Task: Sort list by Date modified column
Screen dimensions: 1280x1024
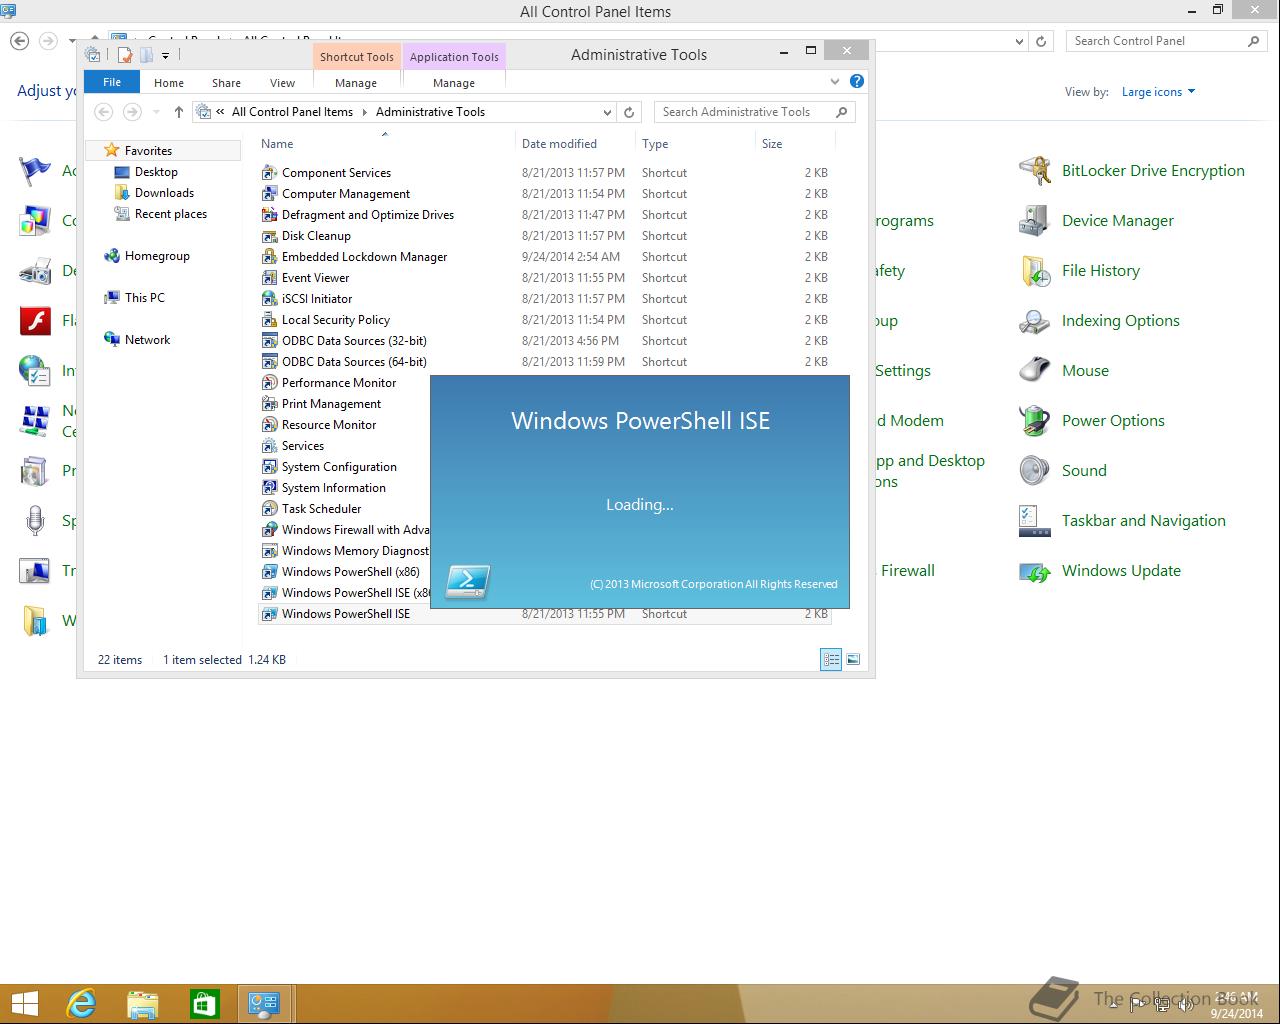Action: pos(576,144)
